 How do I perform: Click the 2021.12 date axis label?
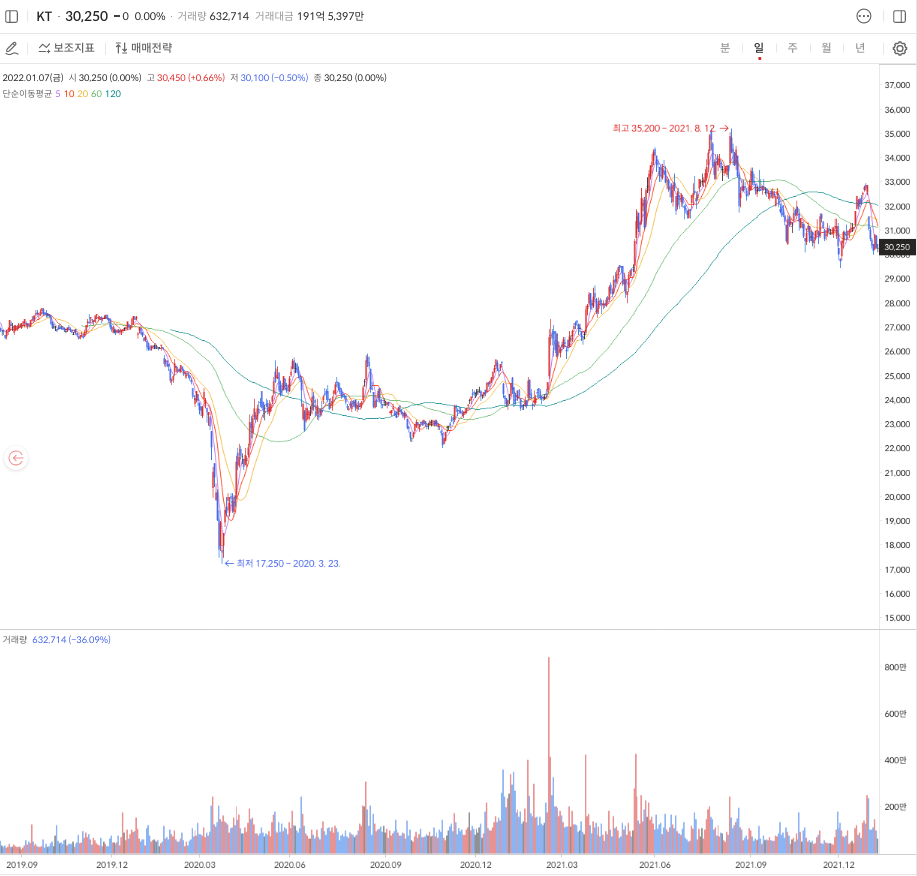(x=839, y=865)
